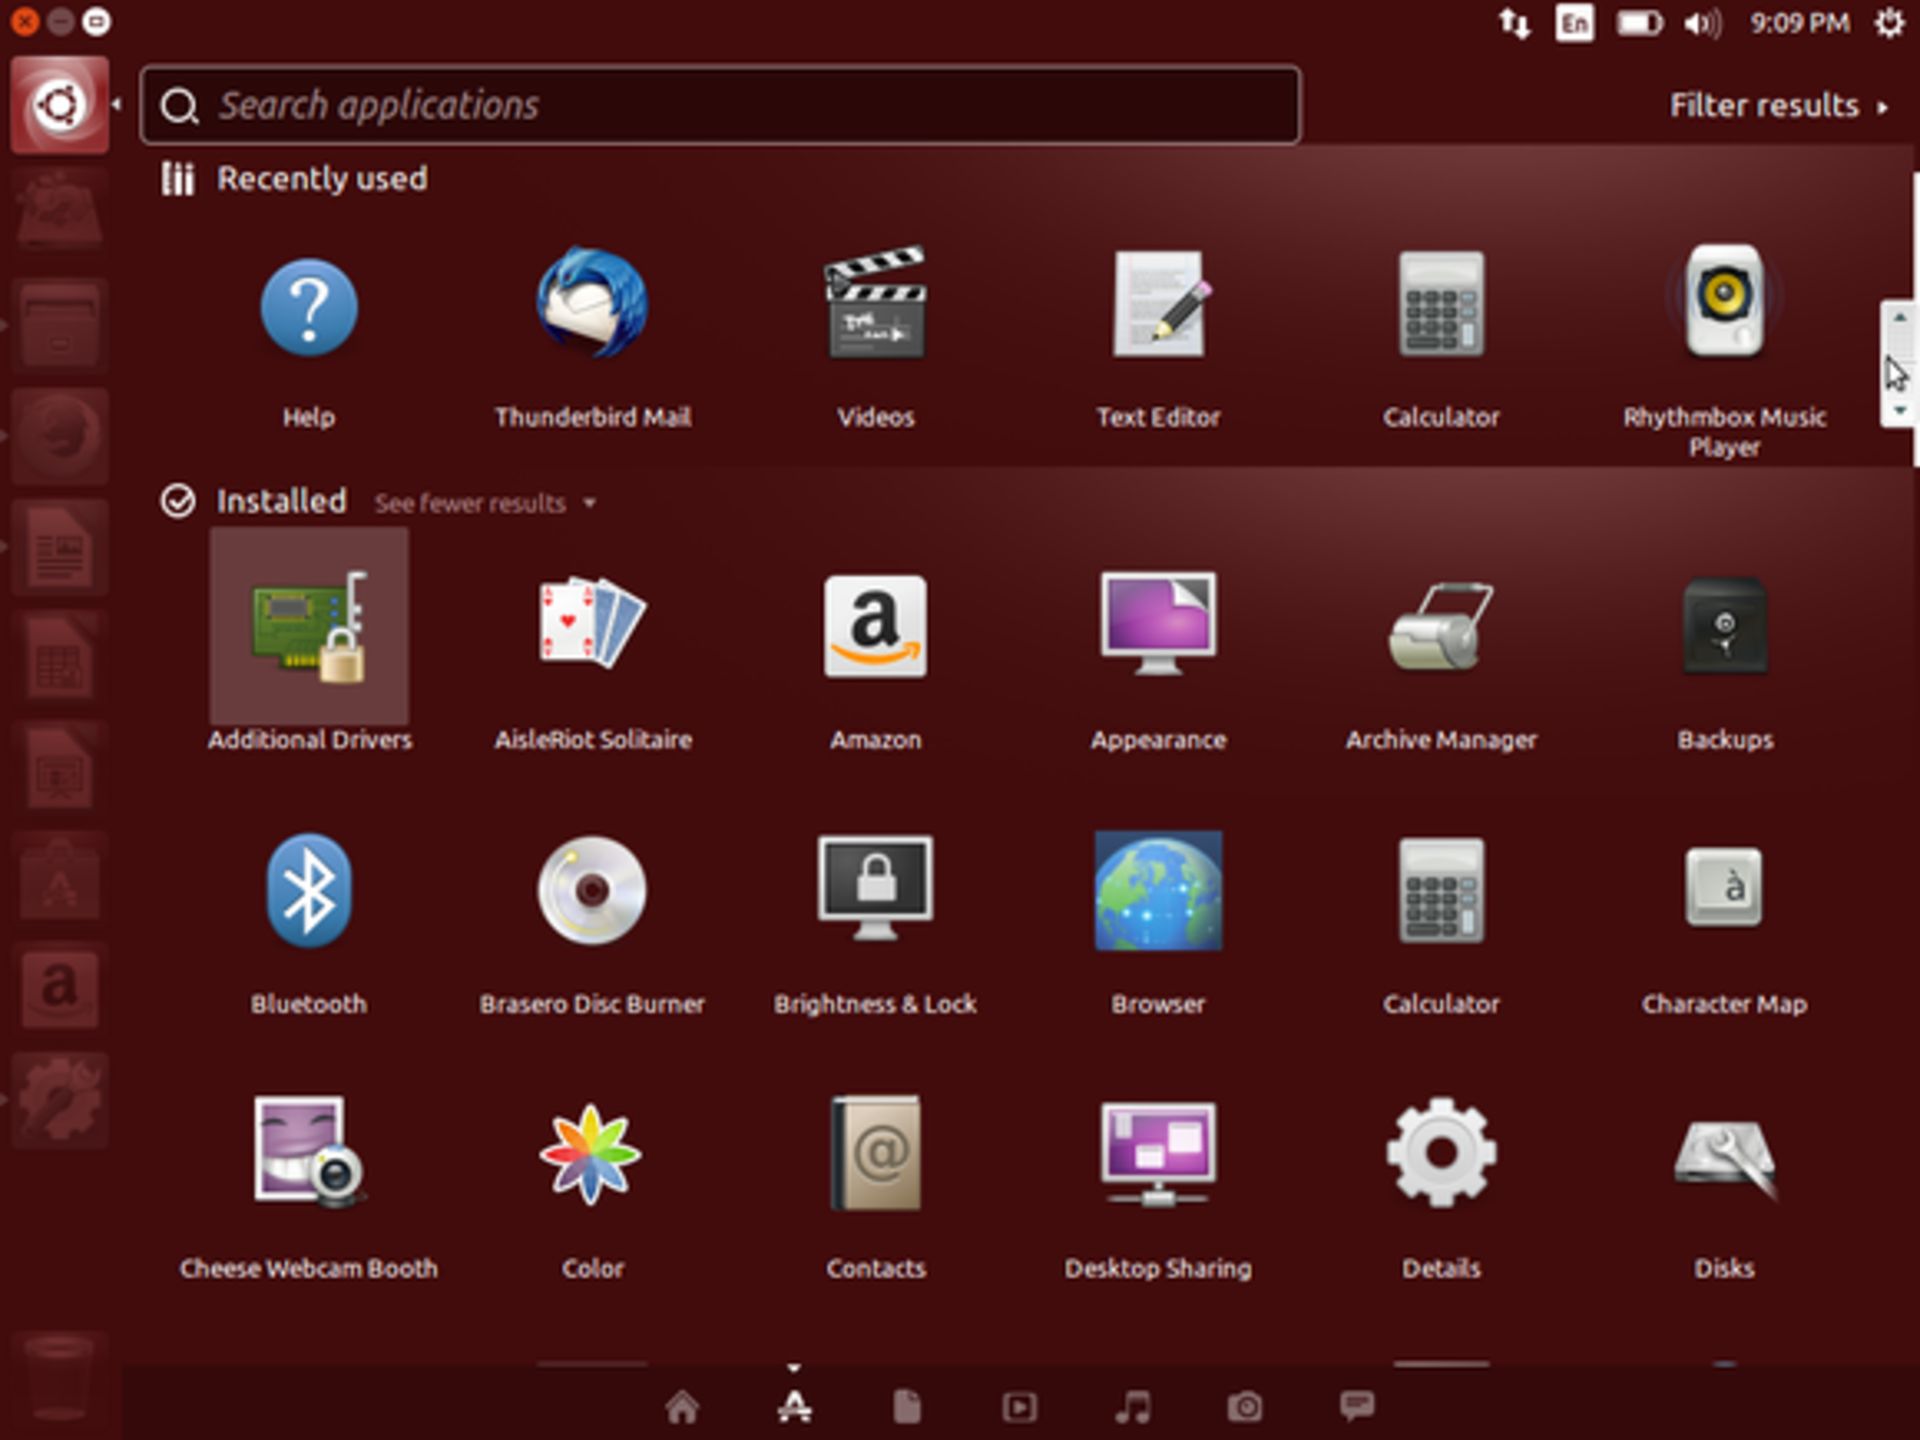1920x1440 pixels.
Task: Open the En keyboard layout indicator
Action: click(x=1575, y=23)
